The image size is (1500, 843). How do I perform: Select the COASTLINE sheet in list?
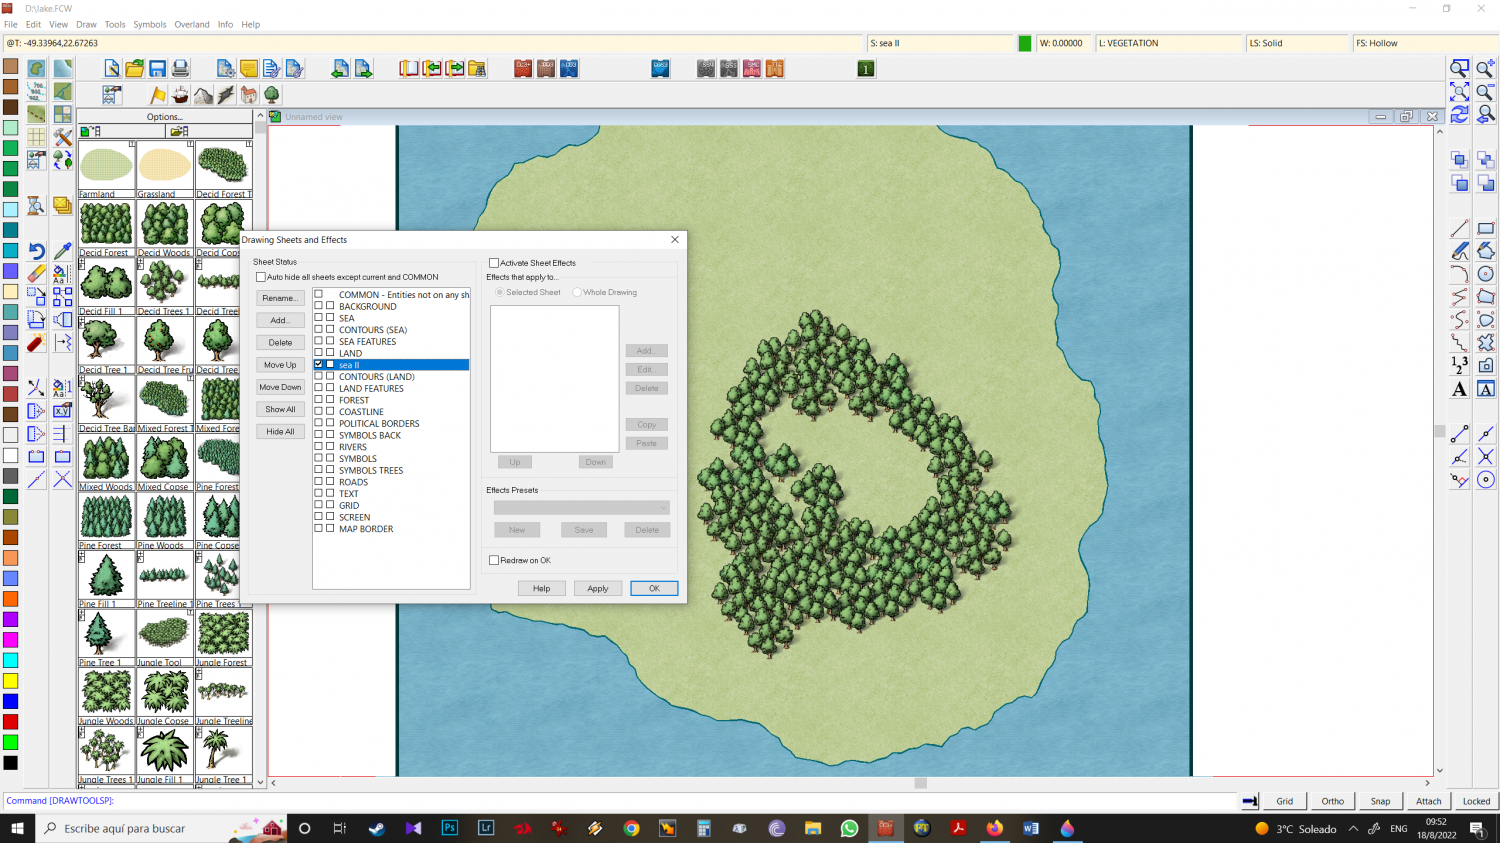[x=361, y=412]
